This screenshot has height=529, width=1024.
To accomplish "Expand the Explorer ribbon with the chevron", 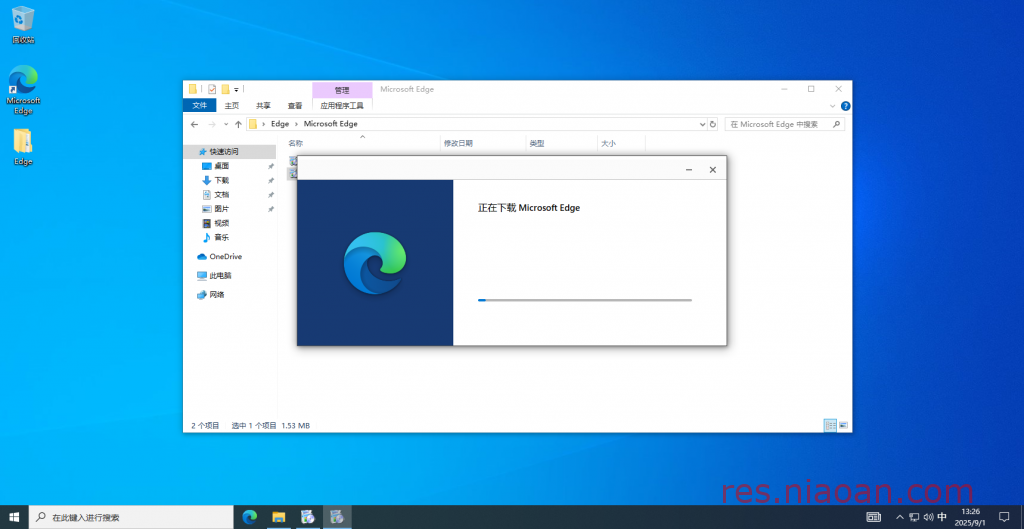I will [833, 106].
